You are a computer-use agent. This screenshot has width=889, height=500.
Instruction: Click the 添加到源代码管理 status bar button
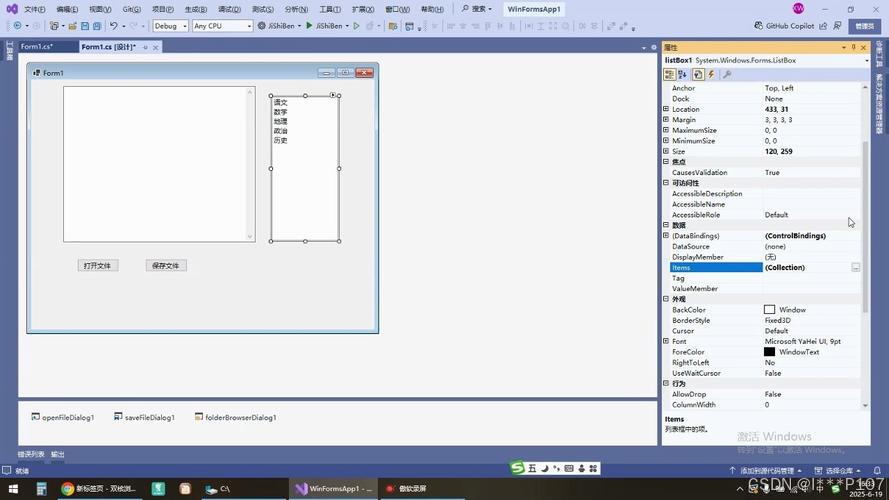[x=765, y=471]
